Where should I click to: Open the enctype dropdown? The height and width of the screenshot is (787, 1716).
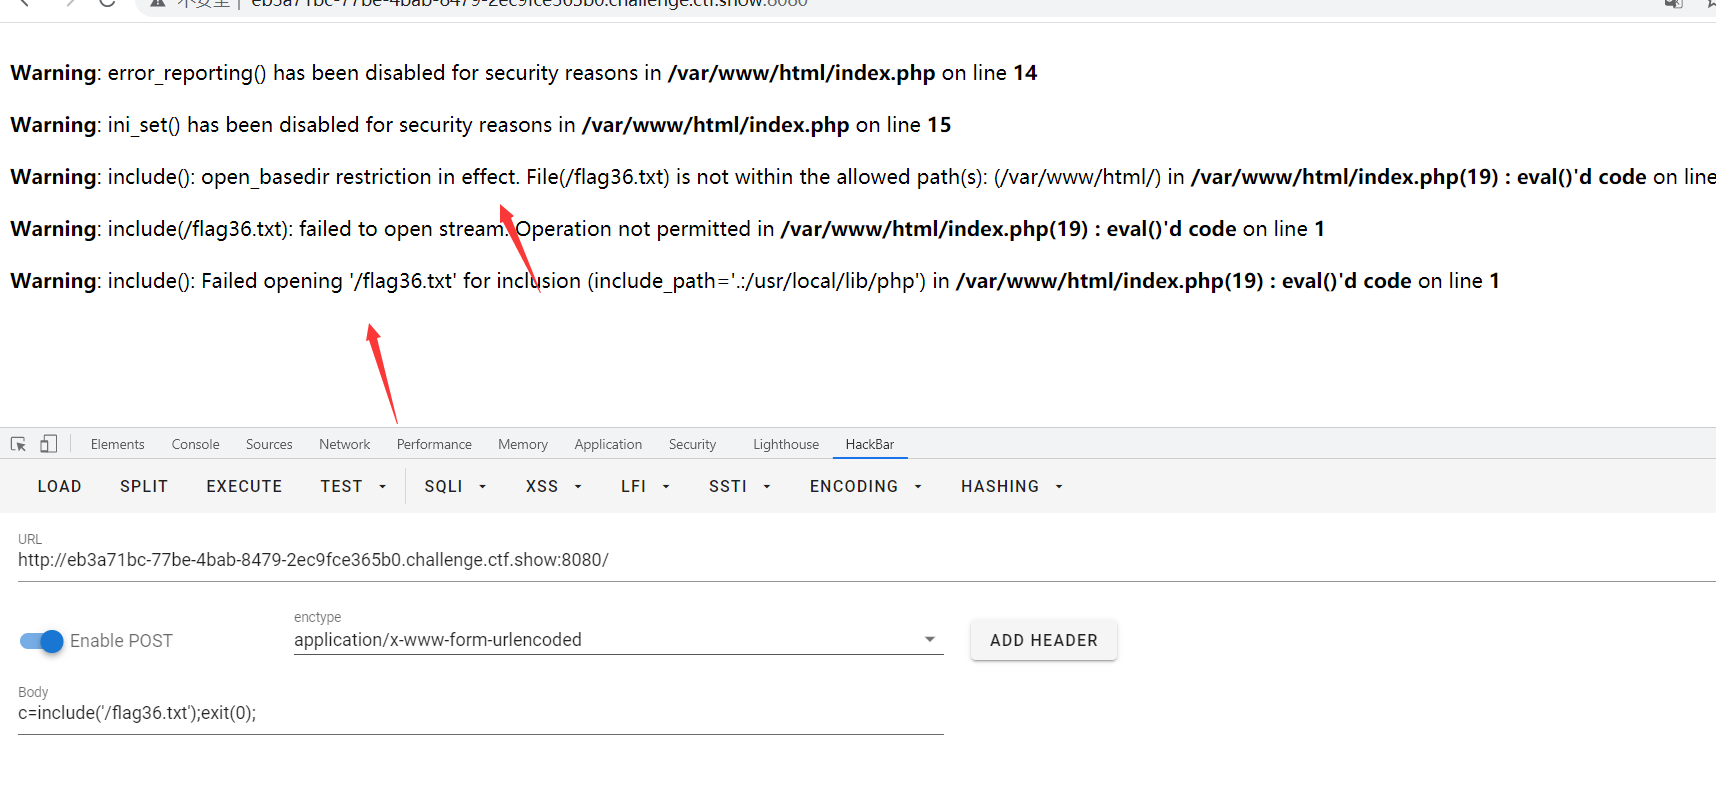(618, 640)
